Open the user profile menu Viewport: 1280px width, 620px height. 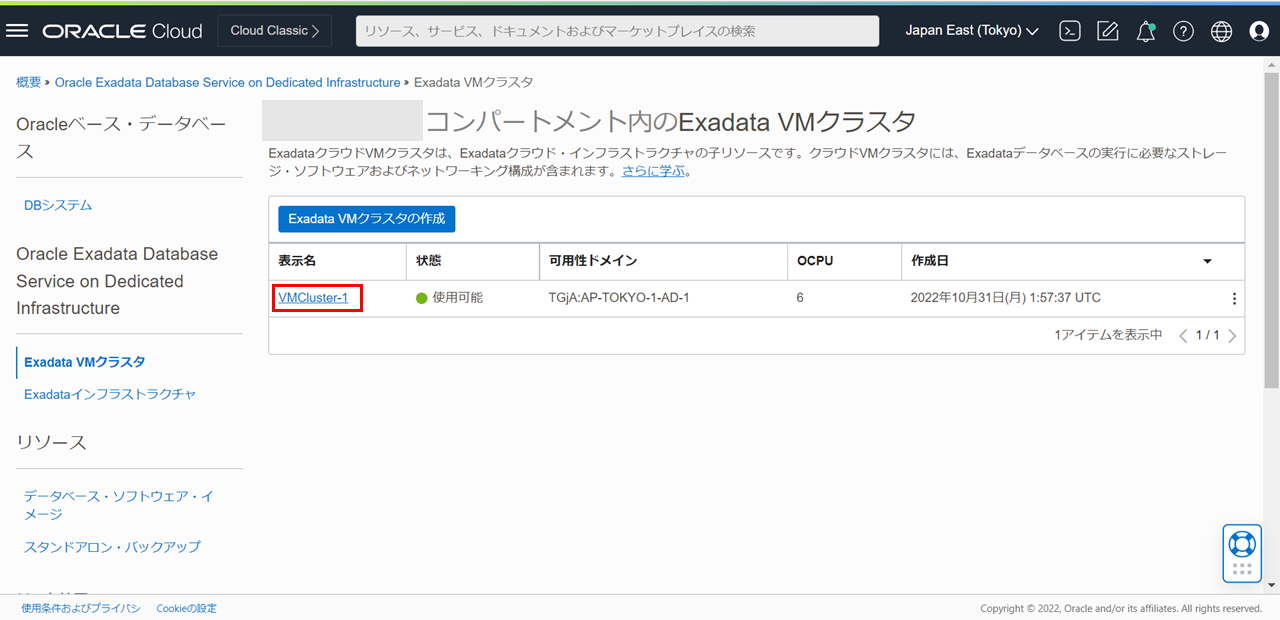[x=1259, y=31]
